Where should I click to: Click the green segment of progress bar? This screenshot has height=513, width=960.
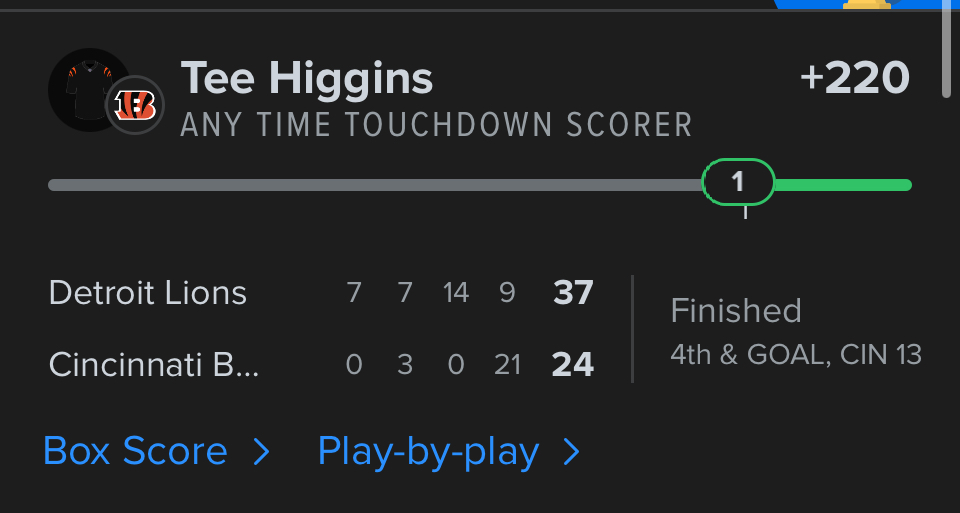pyautogui.click(x=842, y=185)
